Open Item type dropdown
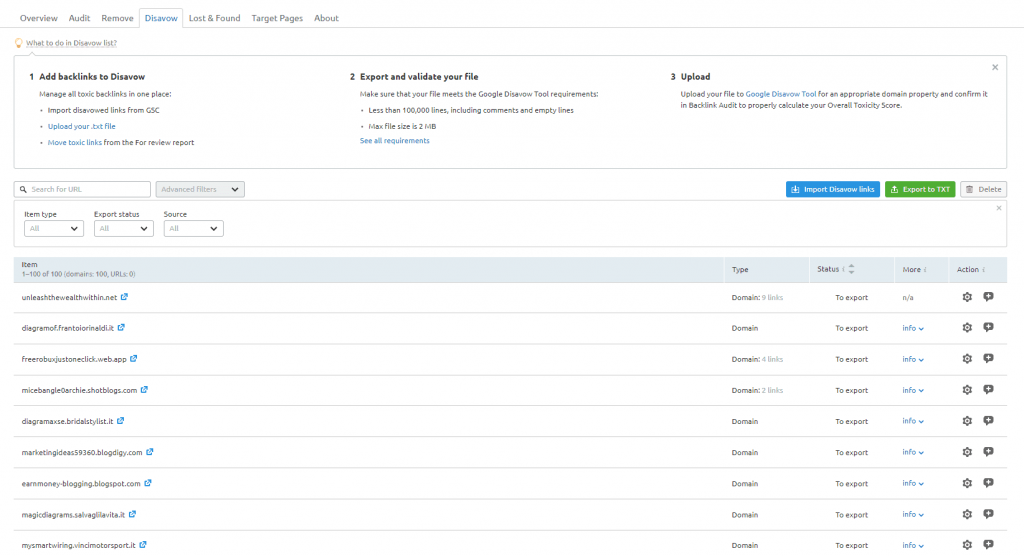Viewport: 1024px width, 556px height. pyautogui.click(x=54, y=229)
